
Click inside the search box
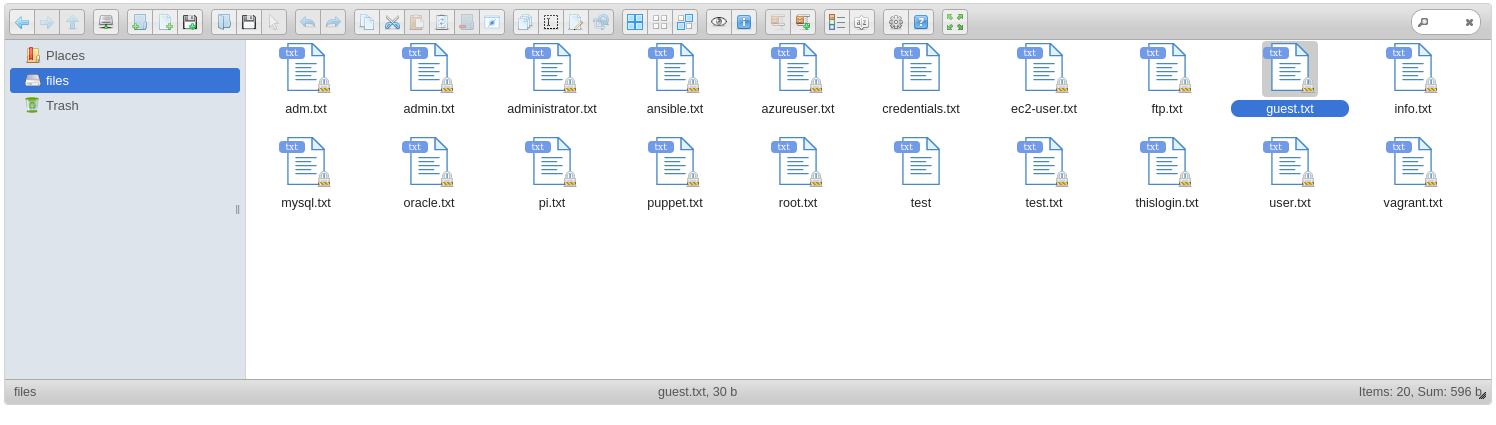tap(1446, 22)
